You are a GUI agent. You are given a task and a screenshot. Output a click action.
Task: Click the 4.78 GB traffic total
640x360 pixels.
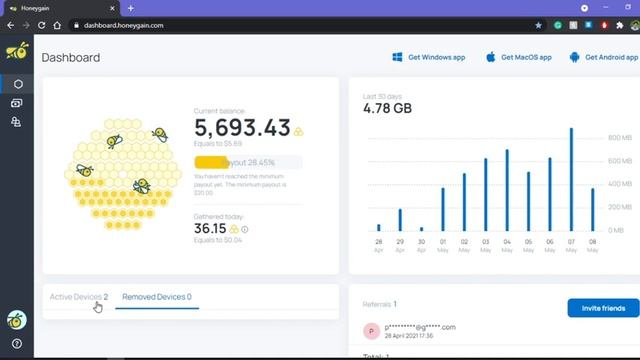click(x=387, y=109)
